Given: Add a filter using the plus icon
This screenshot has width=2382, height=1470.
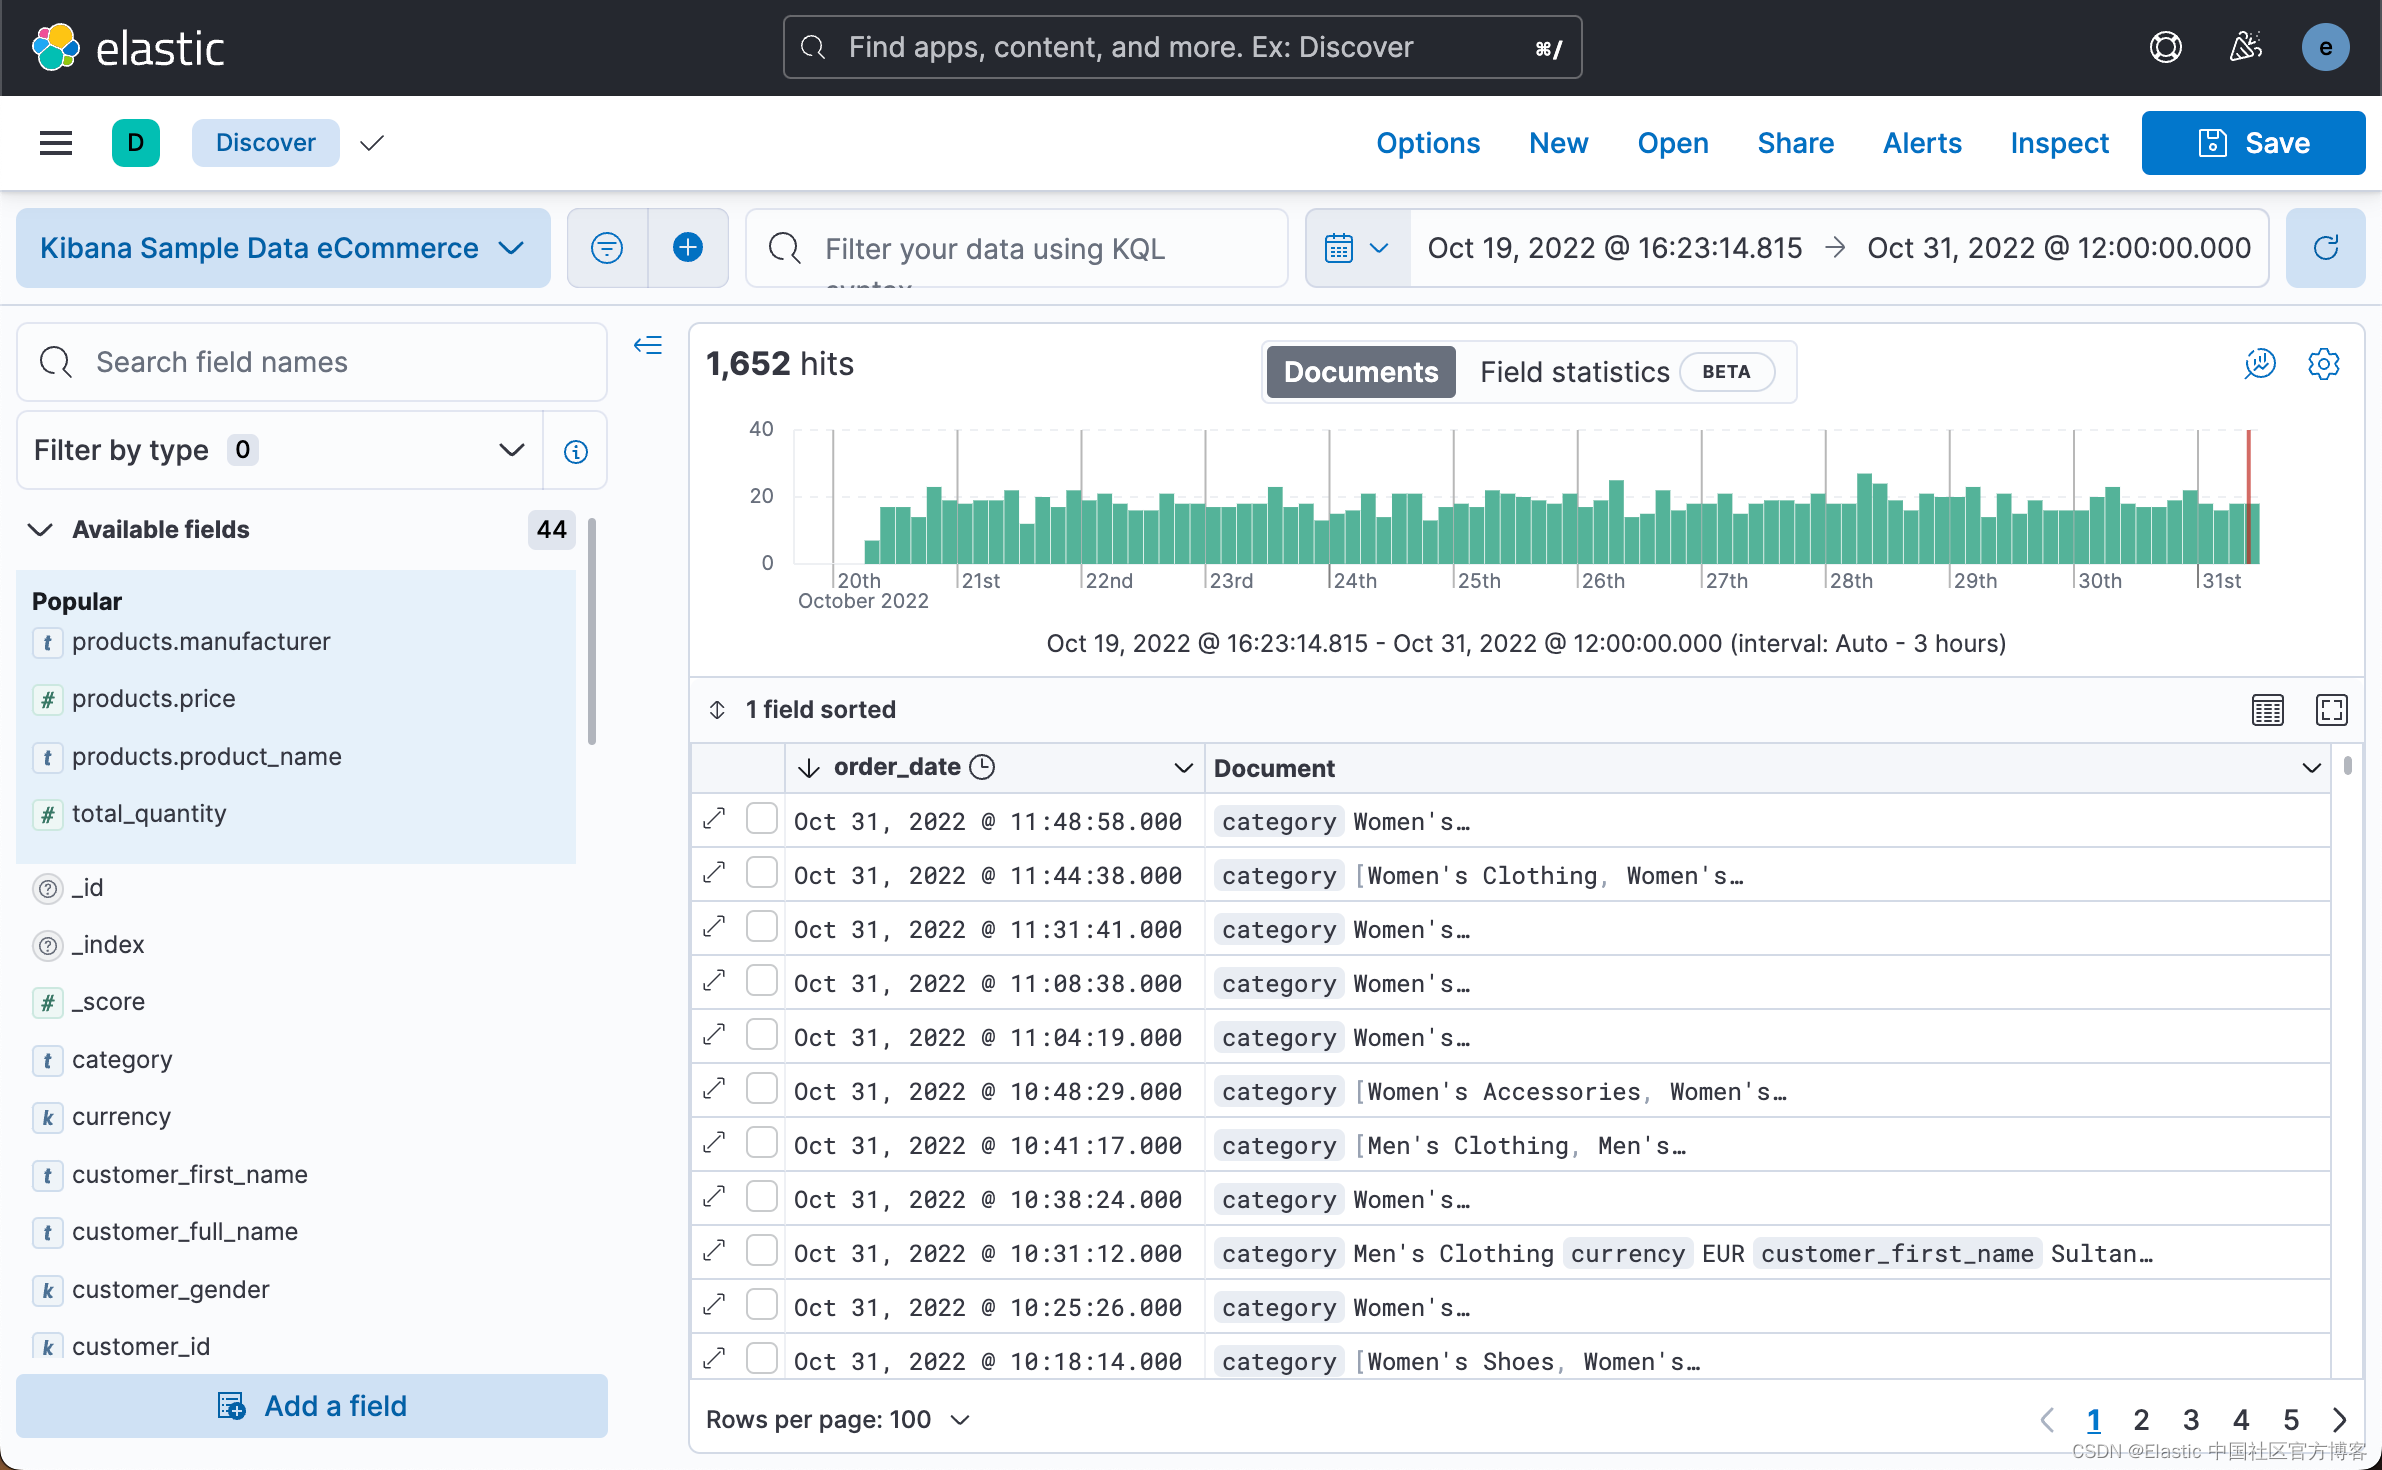Looking at the screenshot, I should [x=688, y=248].
